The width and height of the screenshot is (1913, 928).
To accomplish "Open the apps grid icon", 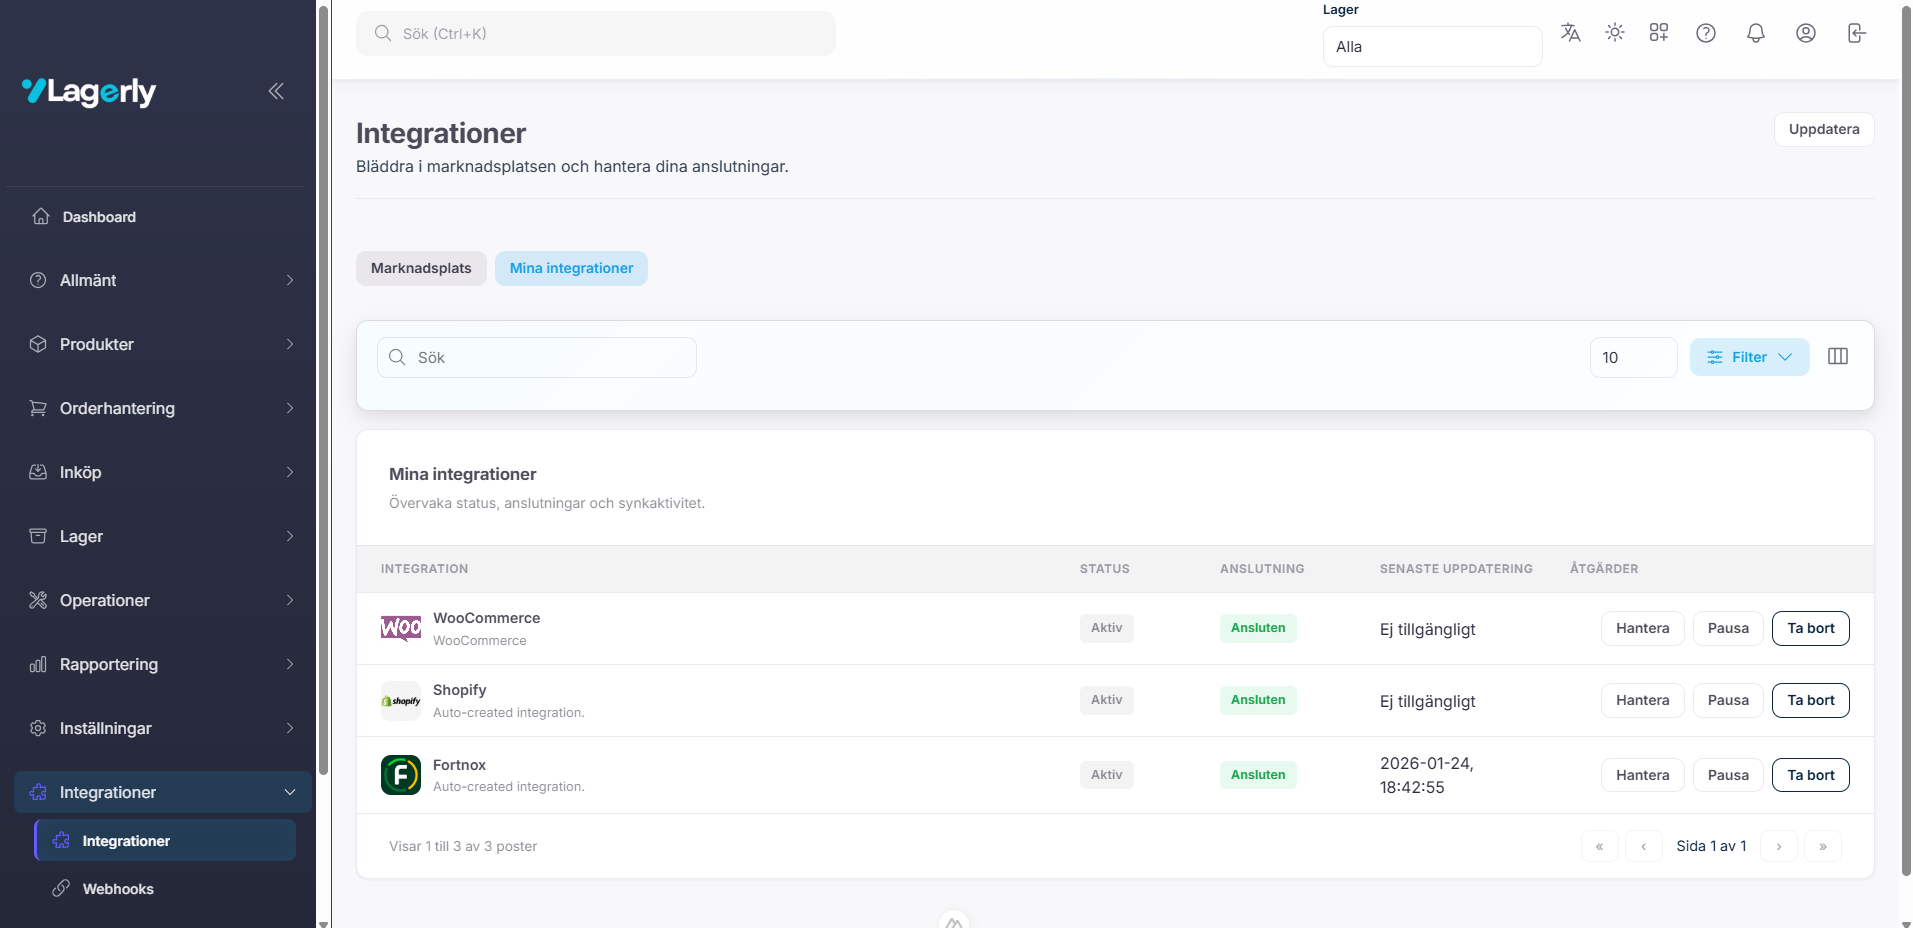I will pos(1659,33).
